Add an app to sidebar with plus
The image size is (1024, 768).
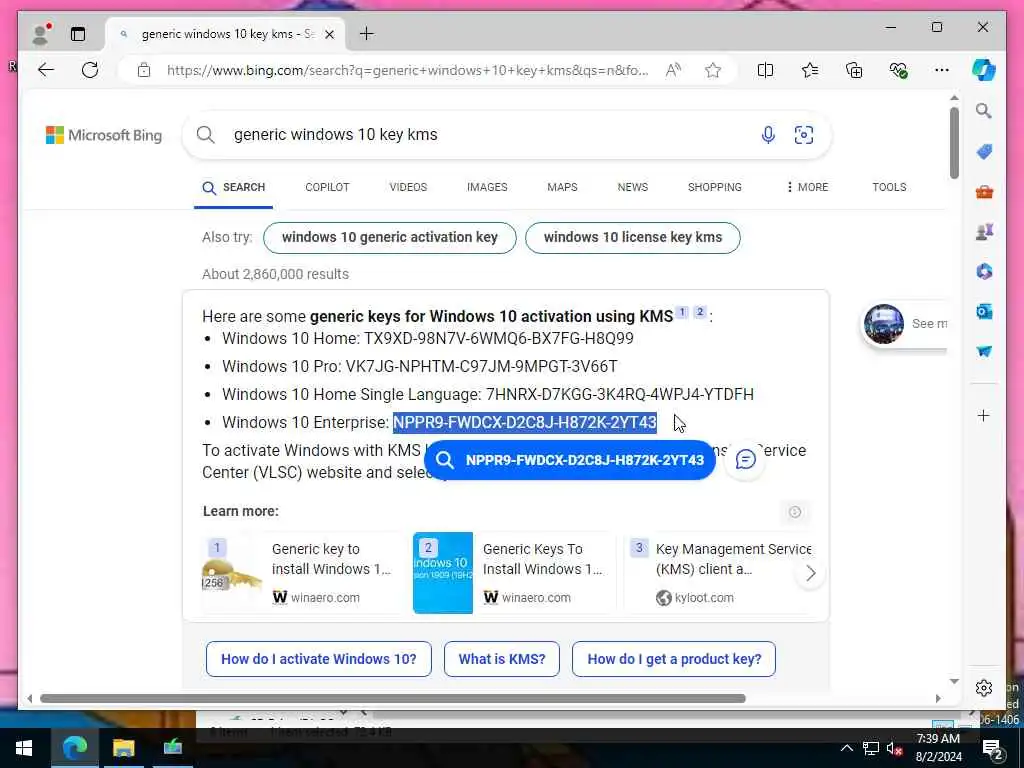point(984,415)
